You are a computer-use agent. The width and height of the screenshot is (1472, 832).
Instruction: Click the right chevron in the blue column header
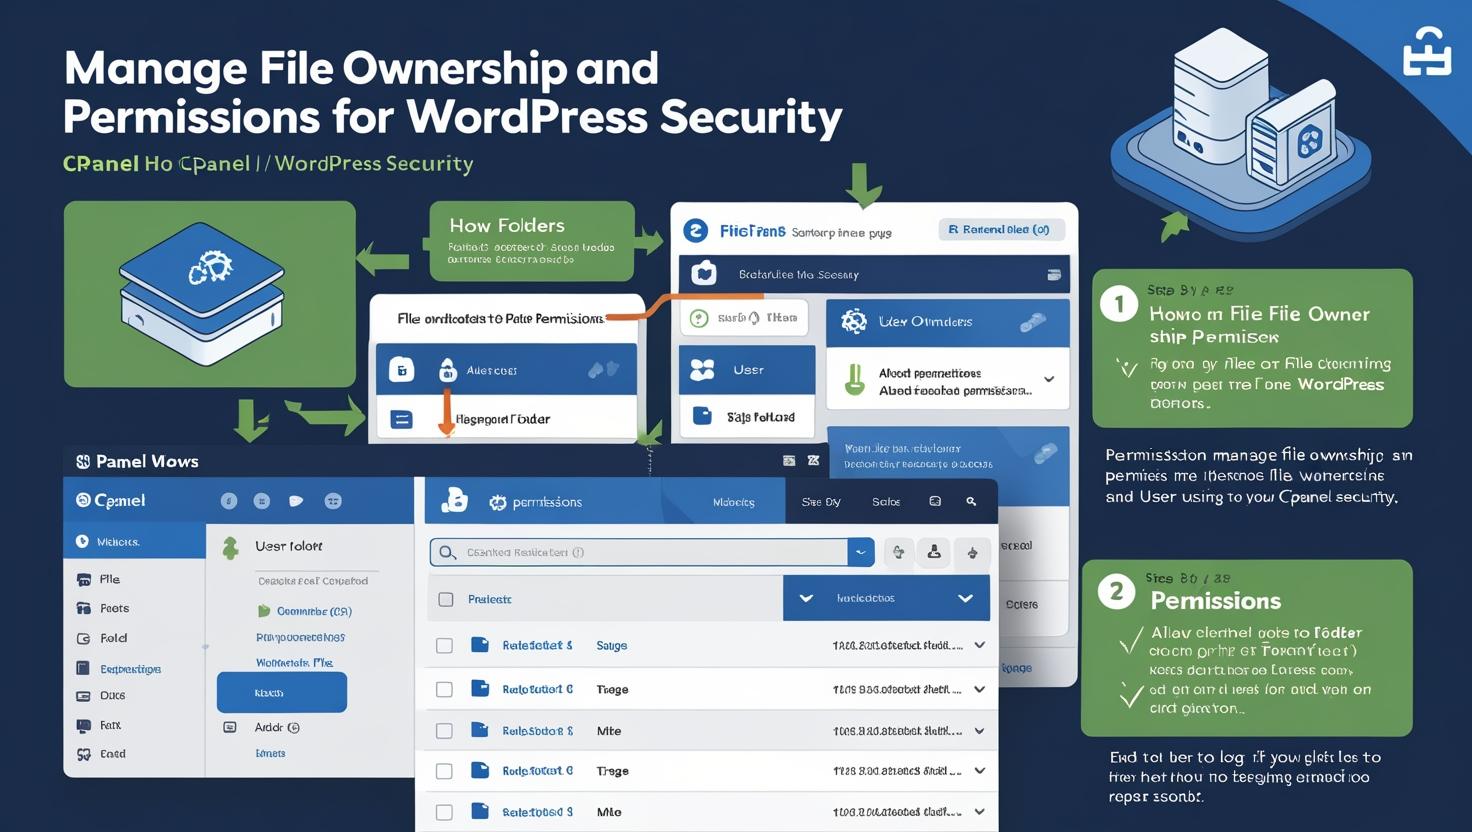point(965,598)
